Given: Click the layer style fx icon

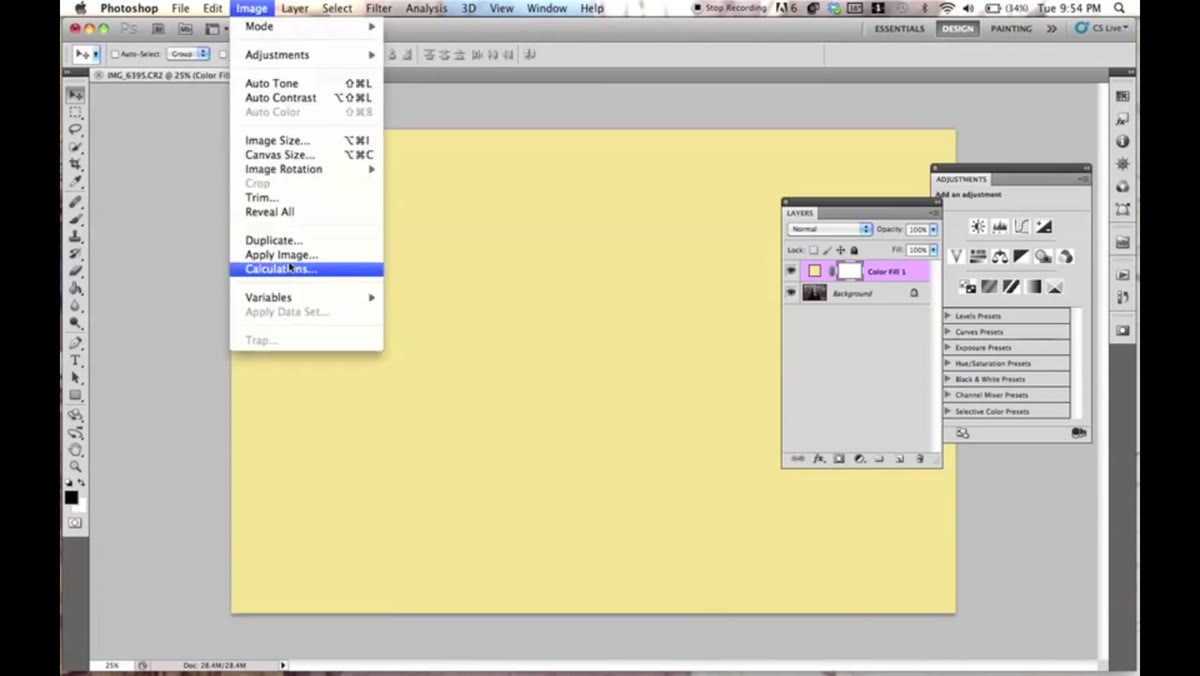Looking at the screenshot, I should click(819, 459).
